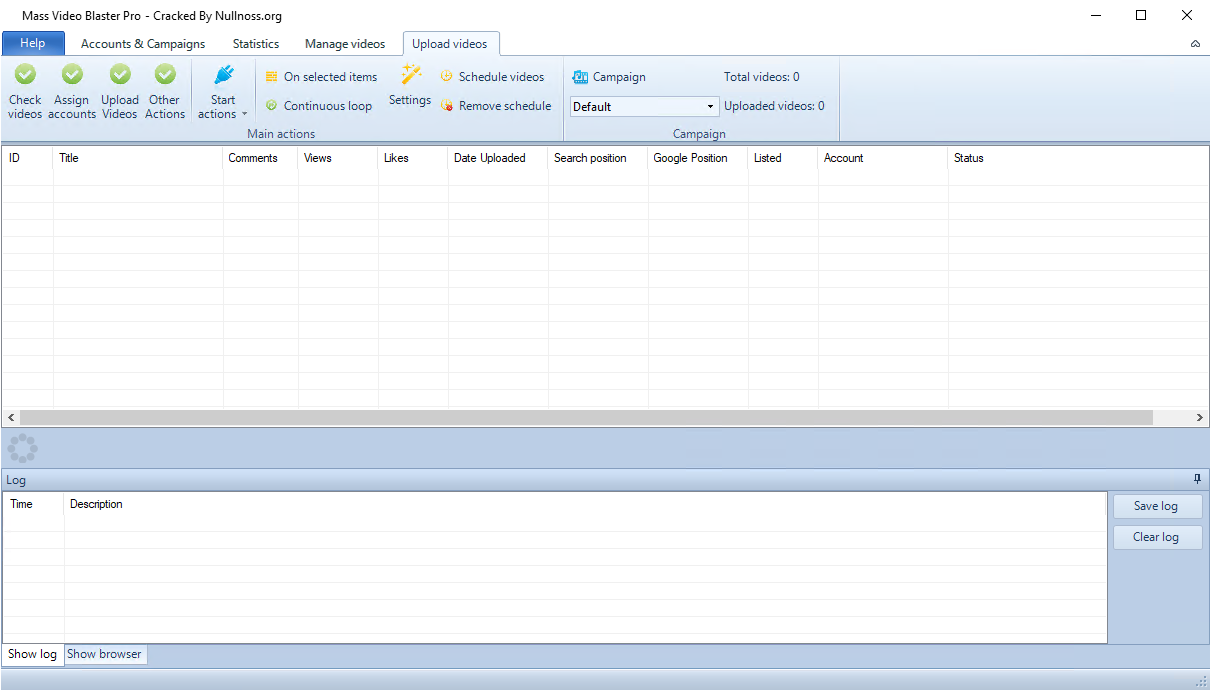Viewport: 1211px width, 690px height.
Task: Click the Description column header in Log
Action: [x=585, y=504]
